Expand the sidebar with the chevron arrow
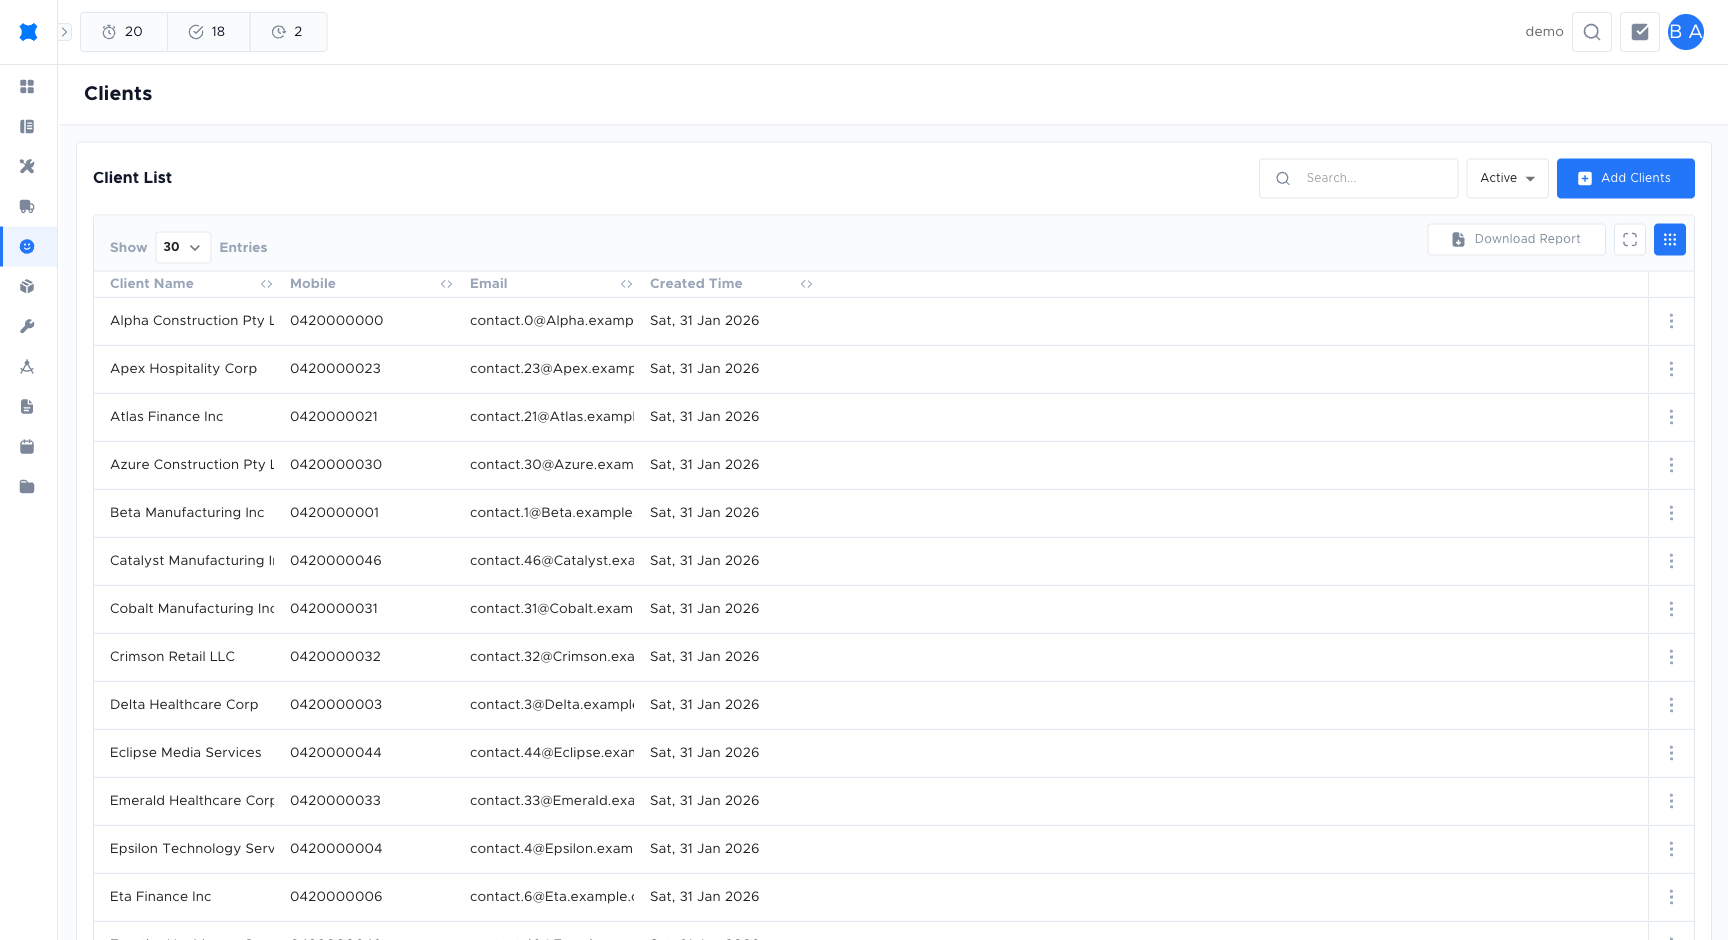Viewport: 1728px width, 940px height. [64, 32]
